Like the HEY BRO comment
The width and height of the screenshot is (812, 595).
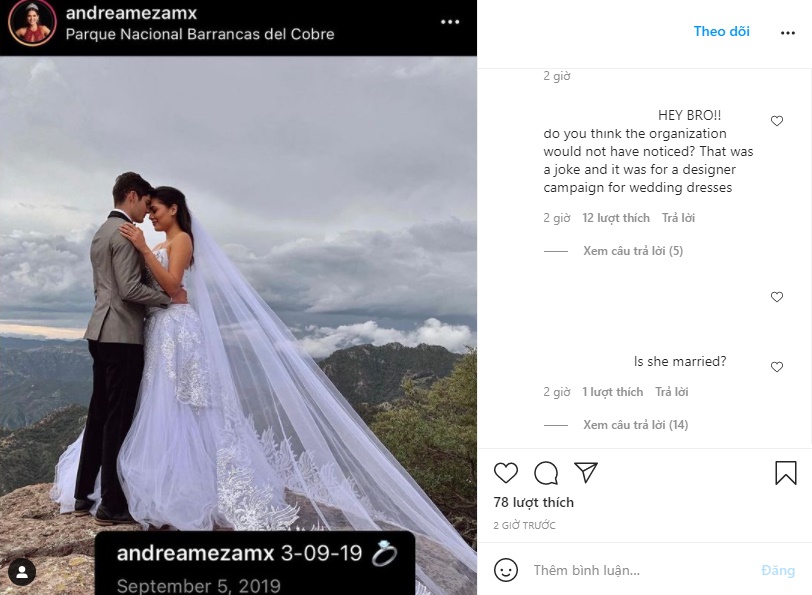click(x=777, y=121)
